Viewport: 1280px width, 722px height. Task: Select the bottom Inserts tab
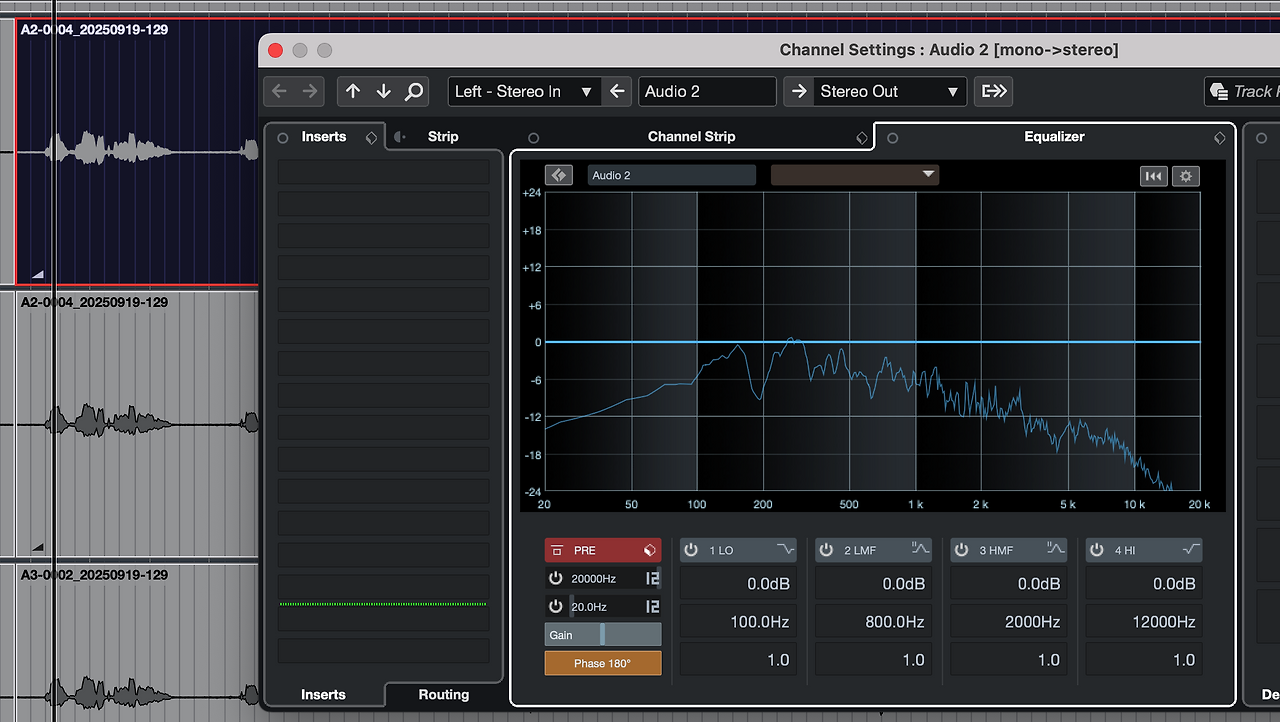click(x=323, y=694)
